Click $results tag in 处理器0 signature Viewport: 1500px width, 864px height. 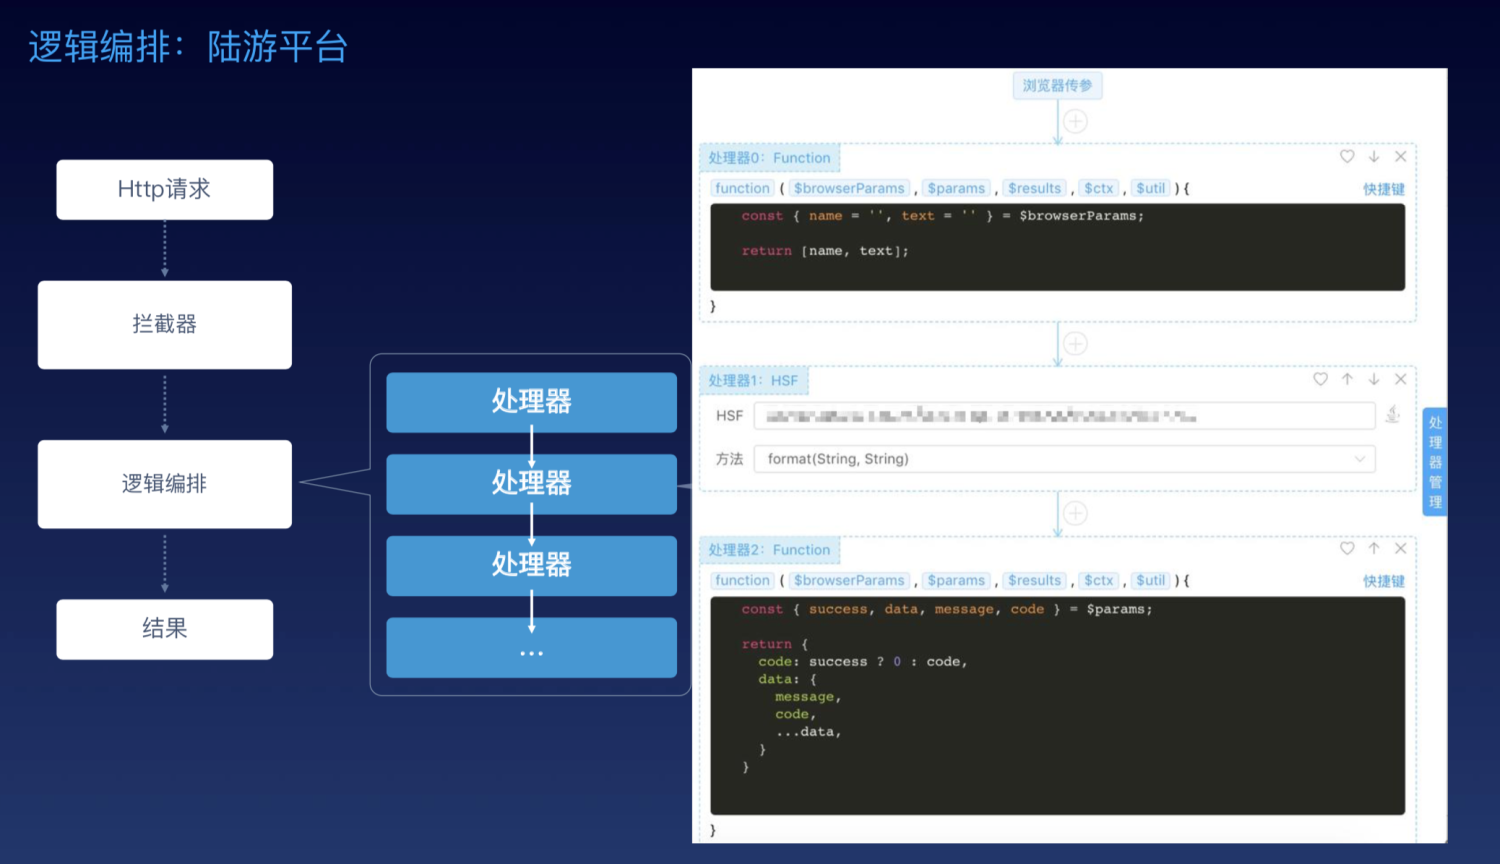[1034, 188]
